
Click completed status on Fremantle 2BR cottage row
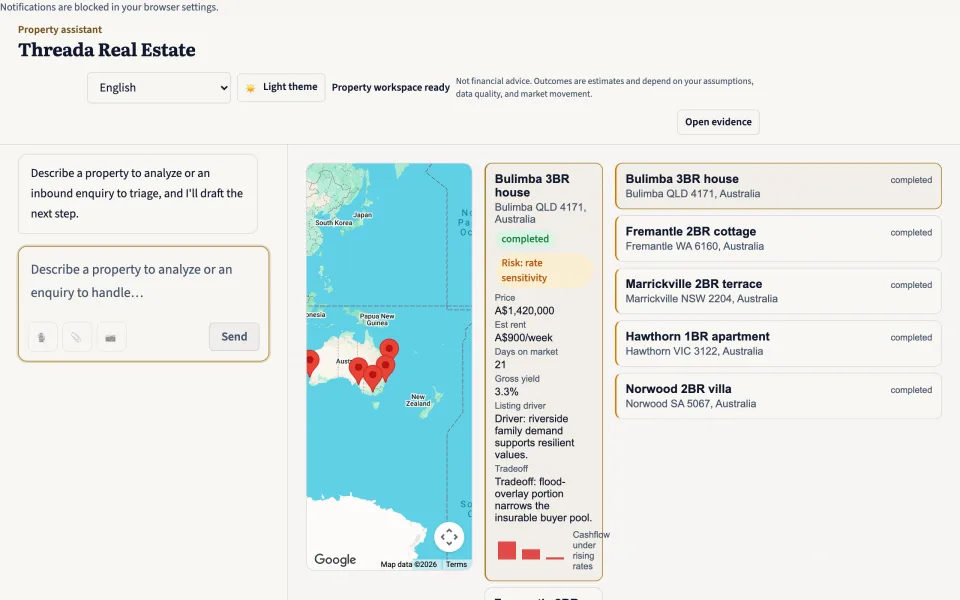911,233
